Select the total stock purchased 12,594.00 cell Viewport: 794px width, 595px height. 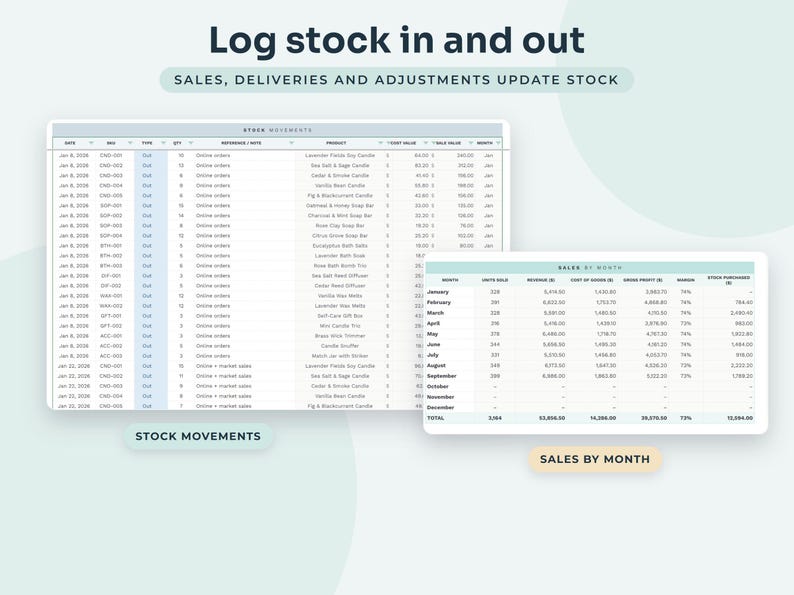[x=740, y=418]
